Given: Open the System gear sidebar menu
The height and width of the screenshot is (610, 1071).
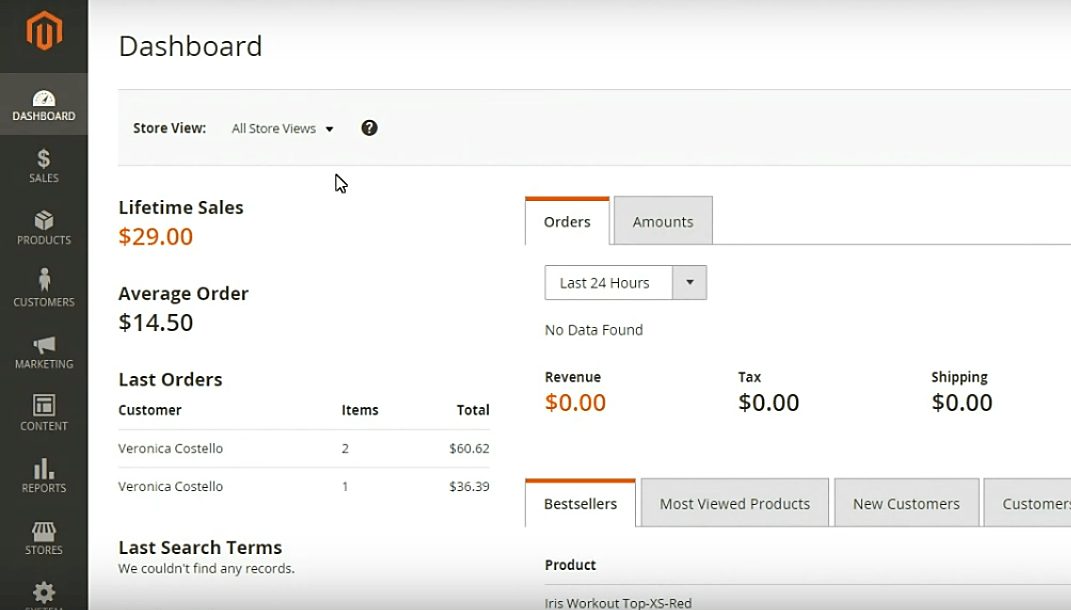Looking at the screenshot, I should click(x=44, y=593).
